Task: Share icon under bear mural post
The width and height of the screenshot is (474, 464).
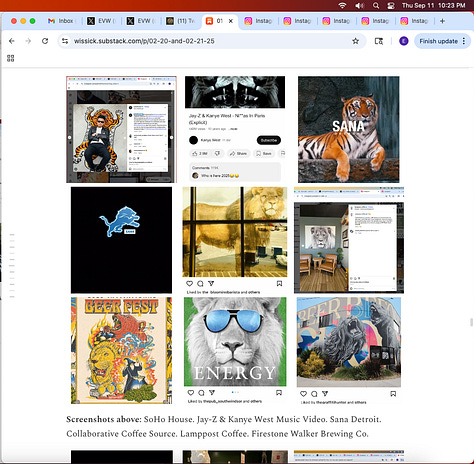Action: coord(325,394)
